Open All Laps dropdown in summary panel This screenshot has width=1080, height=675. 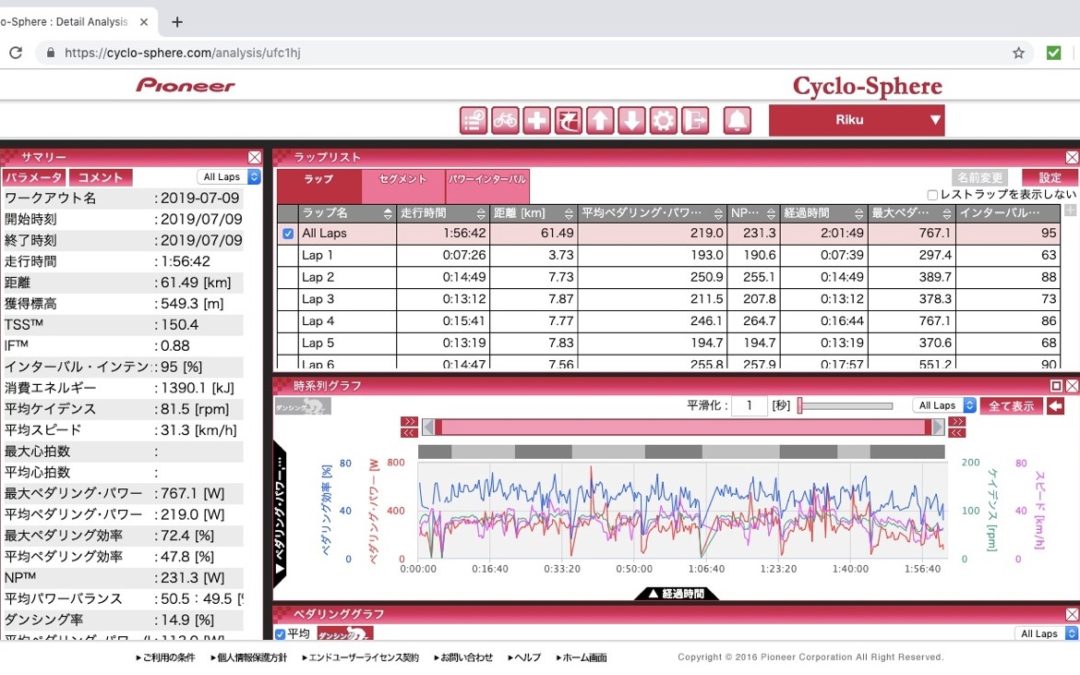coord(229,177)
